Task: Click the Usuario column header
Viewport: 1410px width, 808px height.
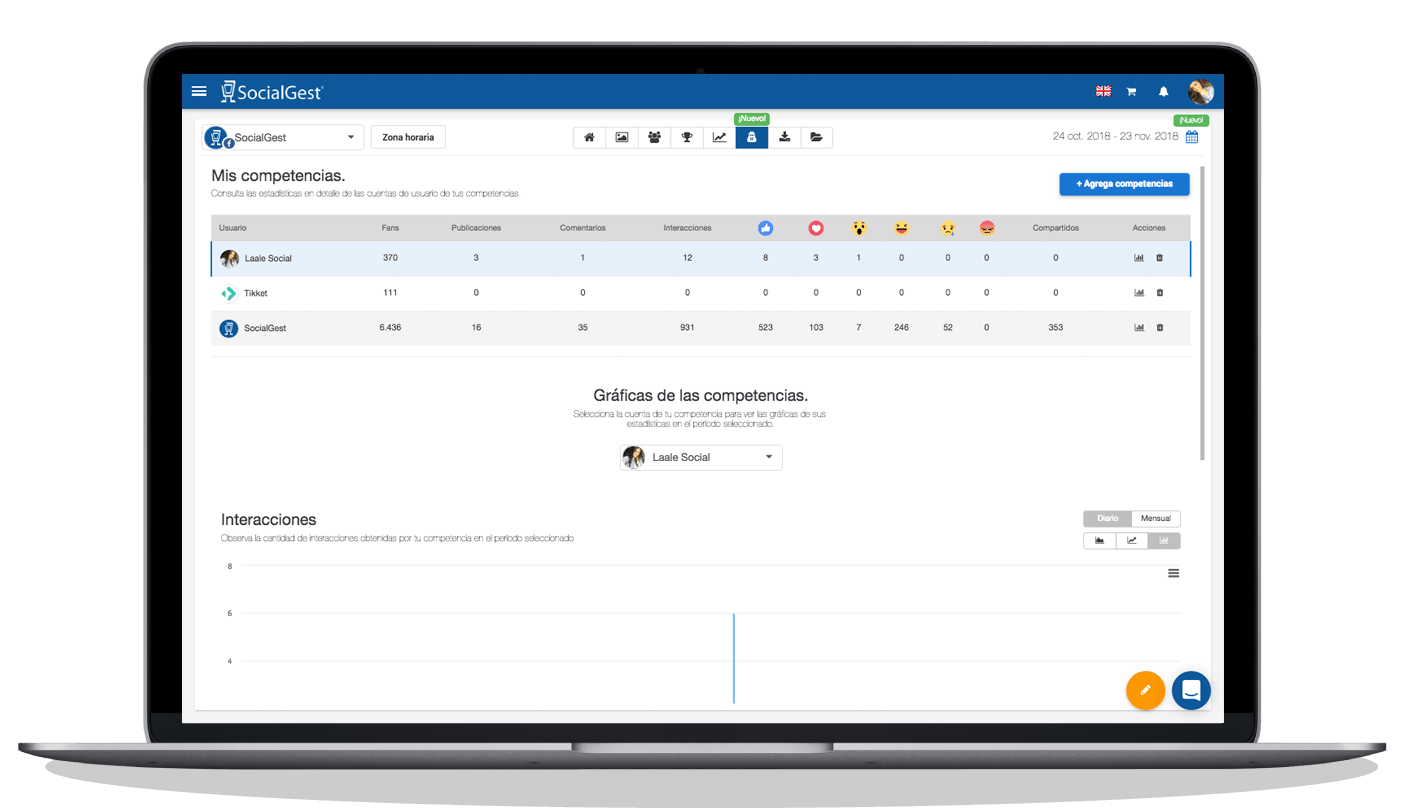Action: [233, 228]
